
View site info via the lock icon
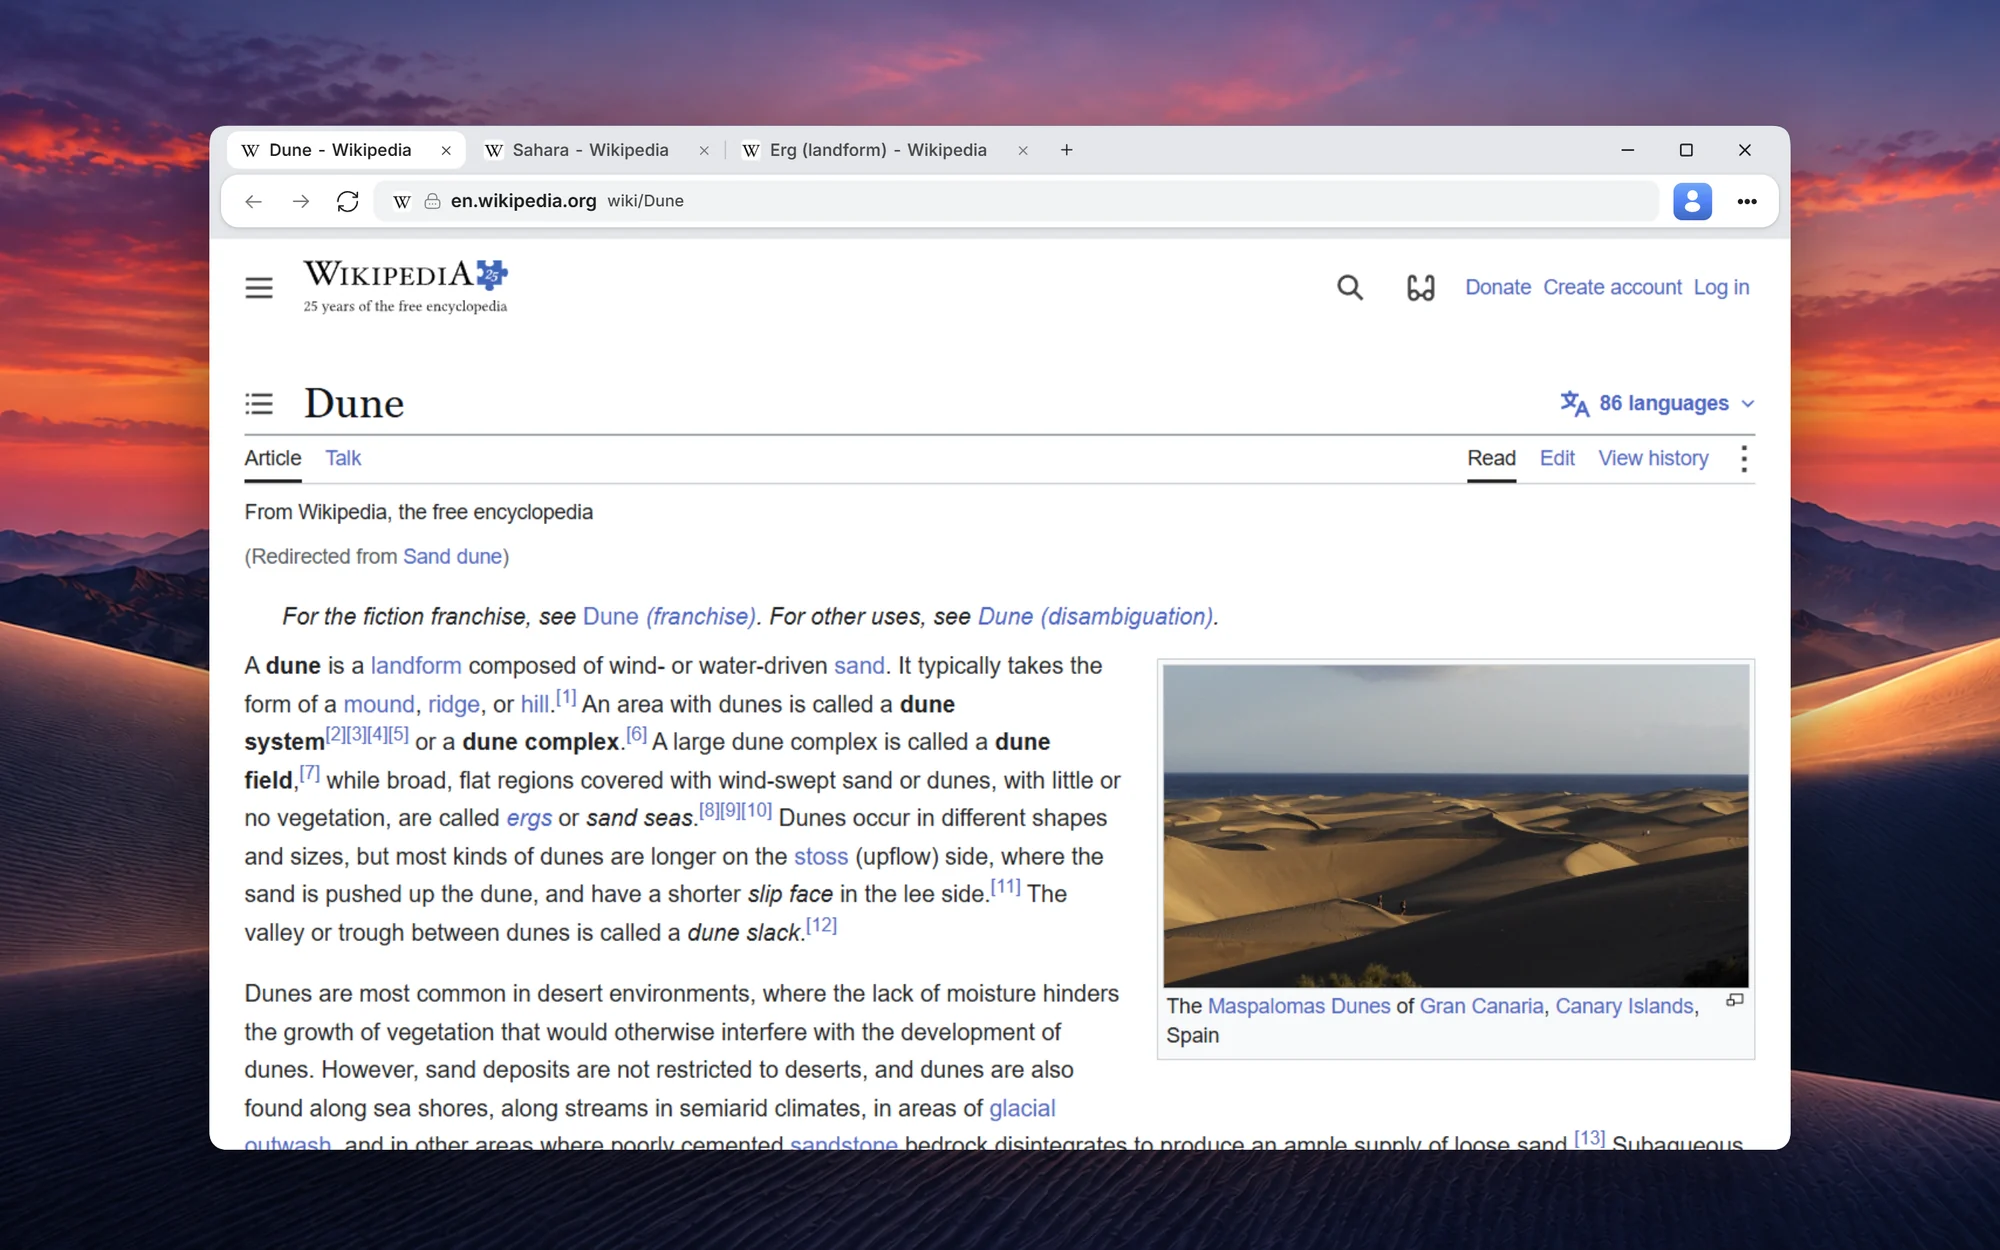pyautogui.click(x=433, y=202)
